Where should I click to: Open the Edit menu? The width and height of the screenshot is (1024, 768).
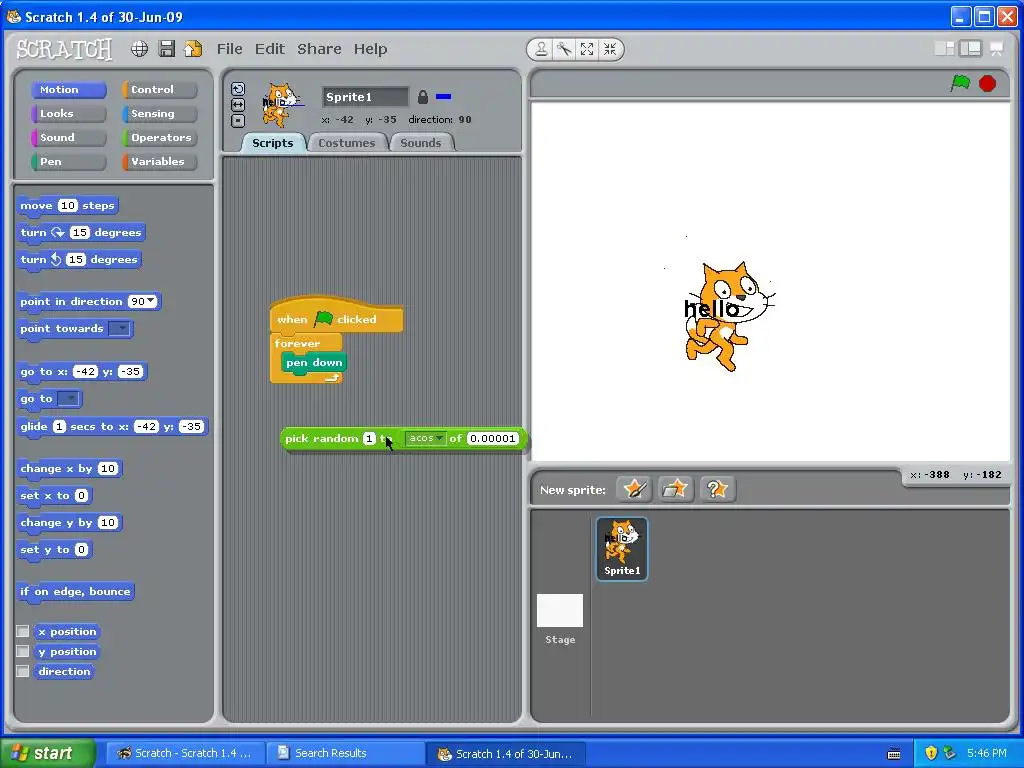click(x=270, y=49)
